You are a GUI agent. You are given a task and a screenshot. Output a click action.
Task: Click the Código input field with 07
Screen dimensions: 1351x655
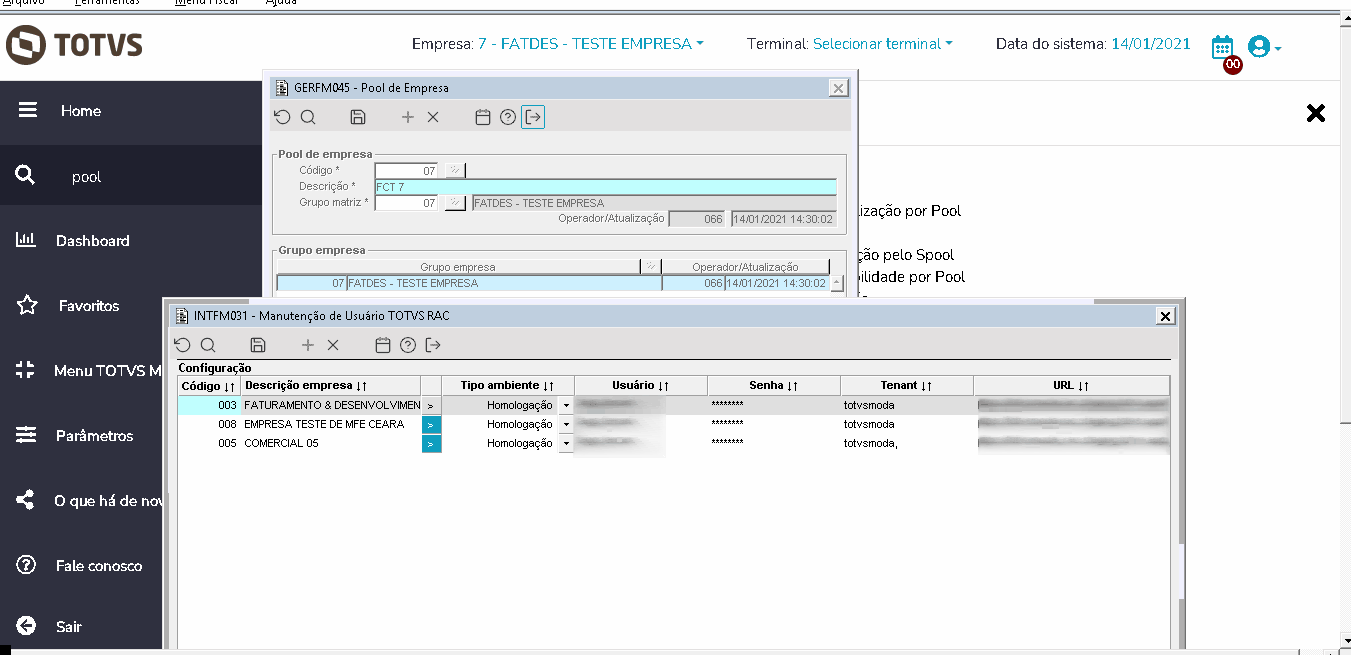point(407,171)
